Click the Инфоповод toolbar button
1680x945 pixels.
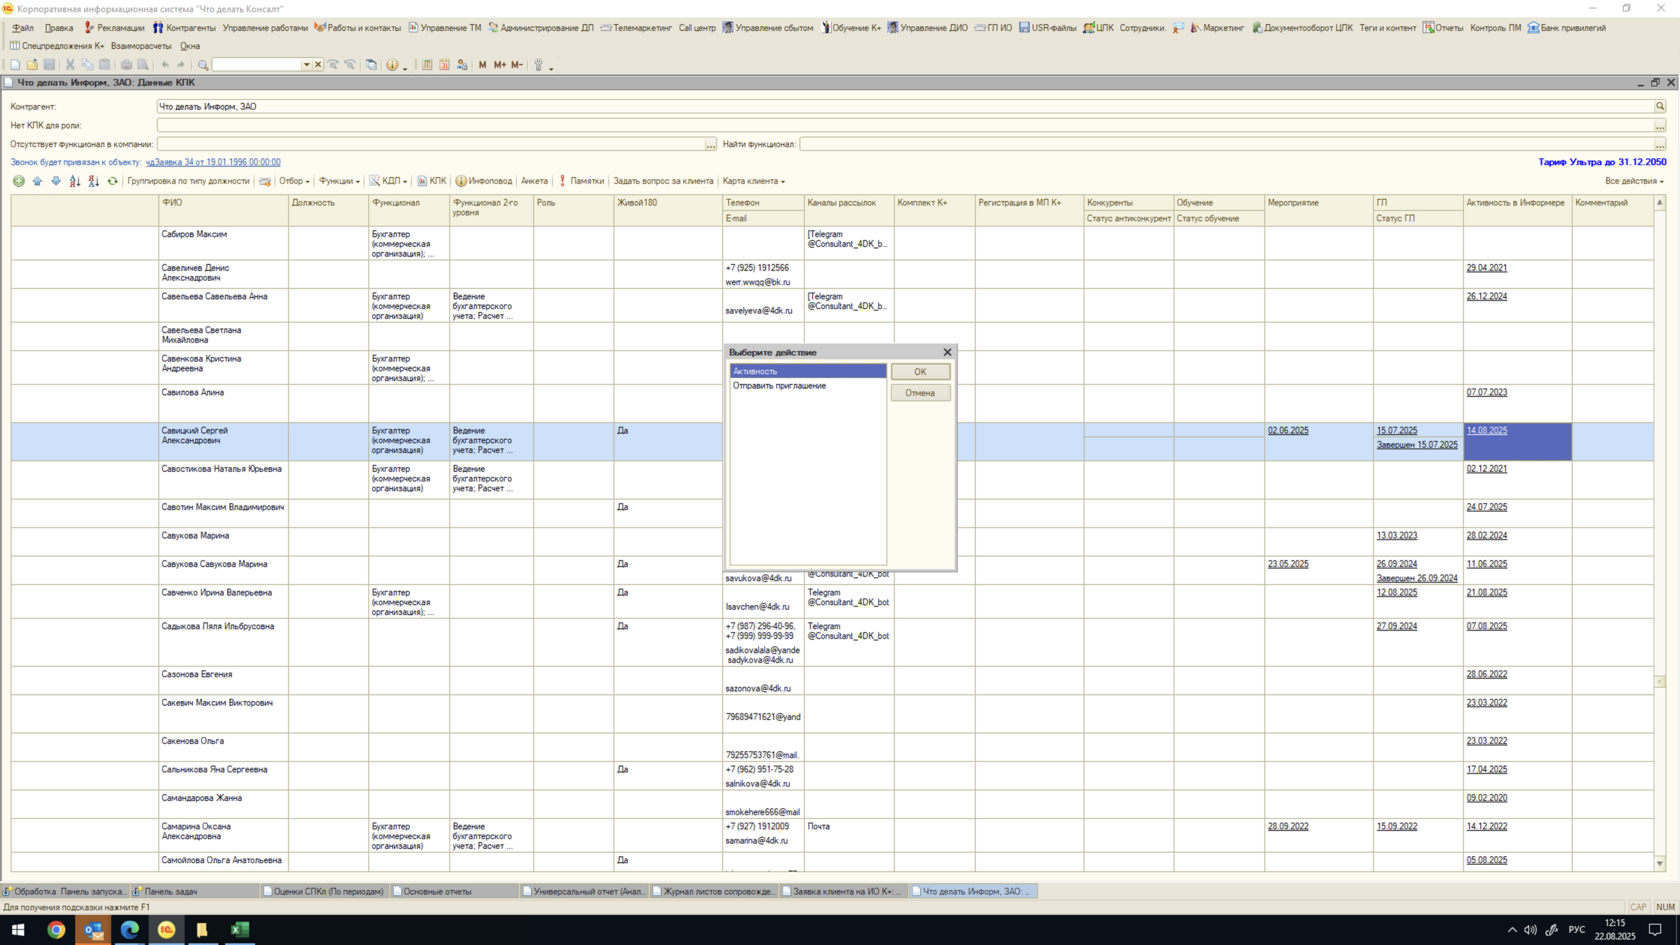coord(483,181)
